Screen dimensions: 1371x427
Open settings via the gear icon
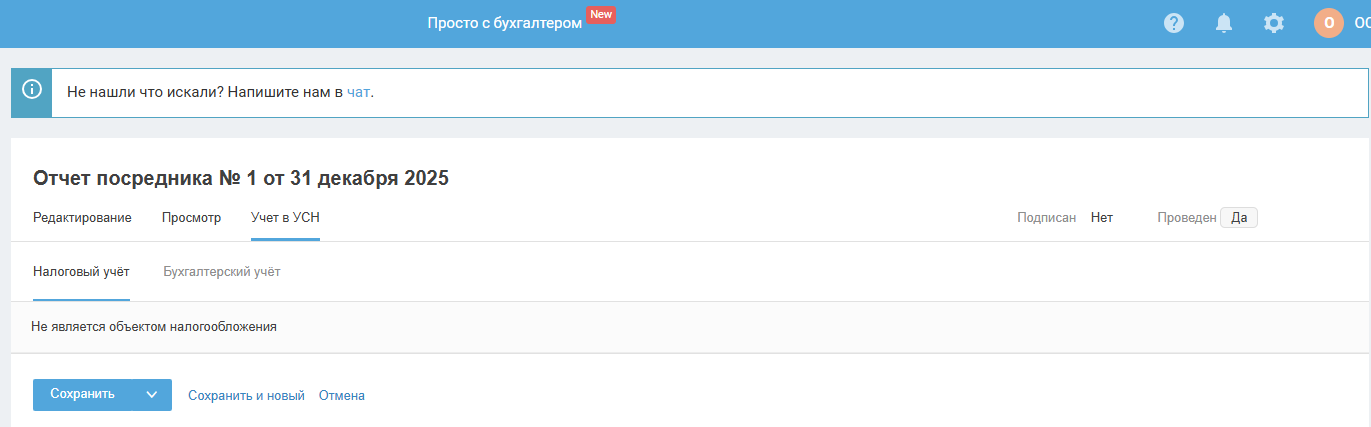coord(1274,23)
